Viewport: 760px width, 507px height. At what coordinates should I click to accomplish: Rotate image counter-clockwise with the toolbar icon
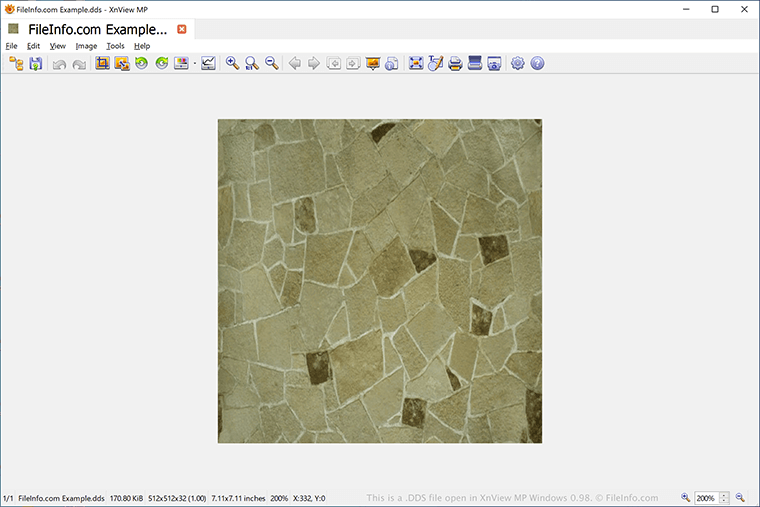click(142, 63)
